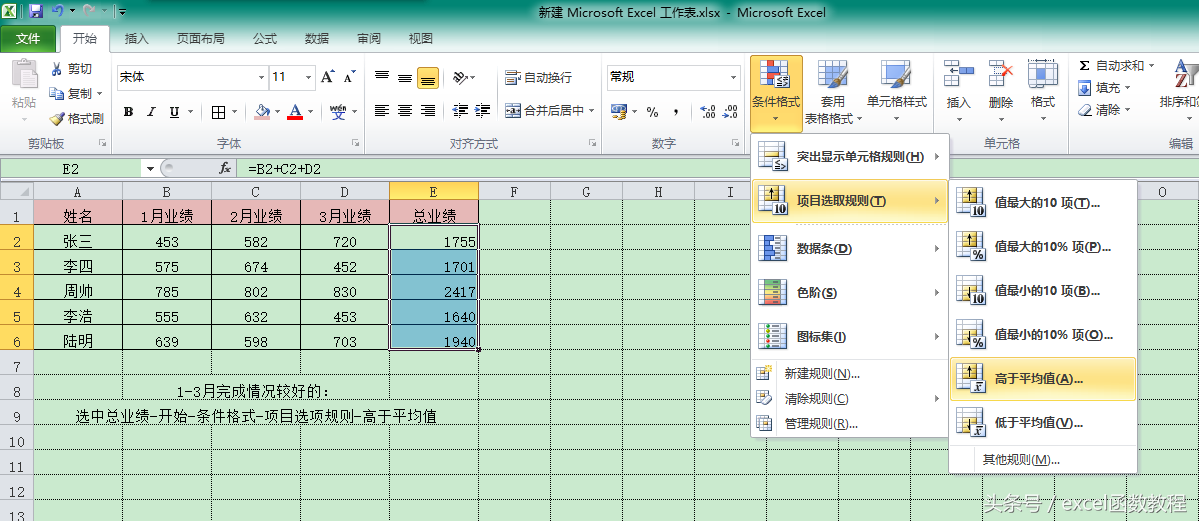Increase font size with large A icon
Image resolution: width=1199 pixels, height=521 pixels.
click(328, 77)
